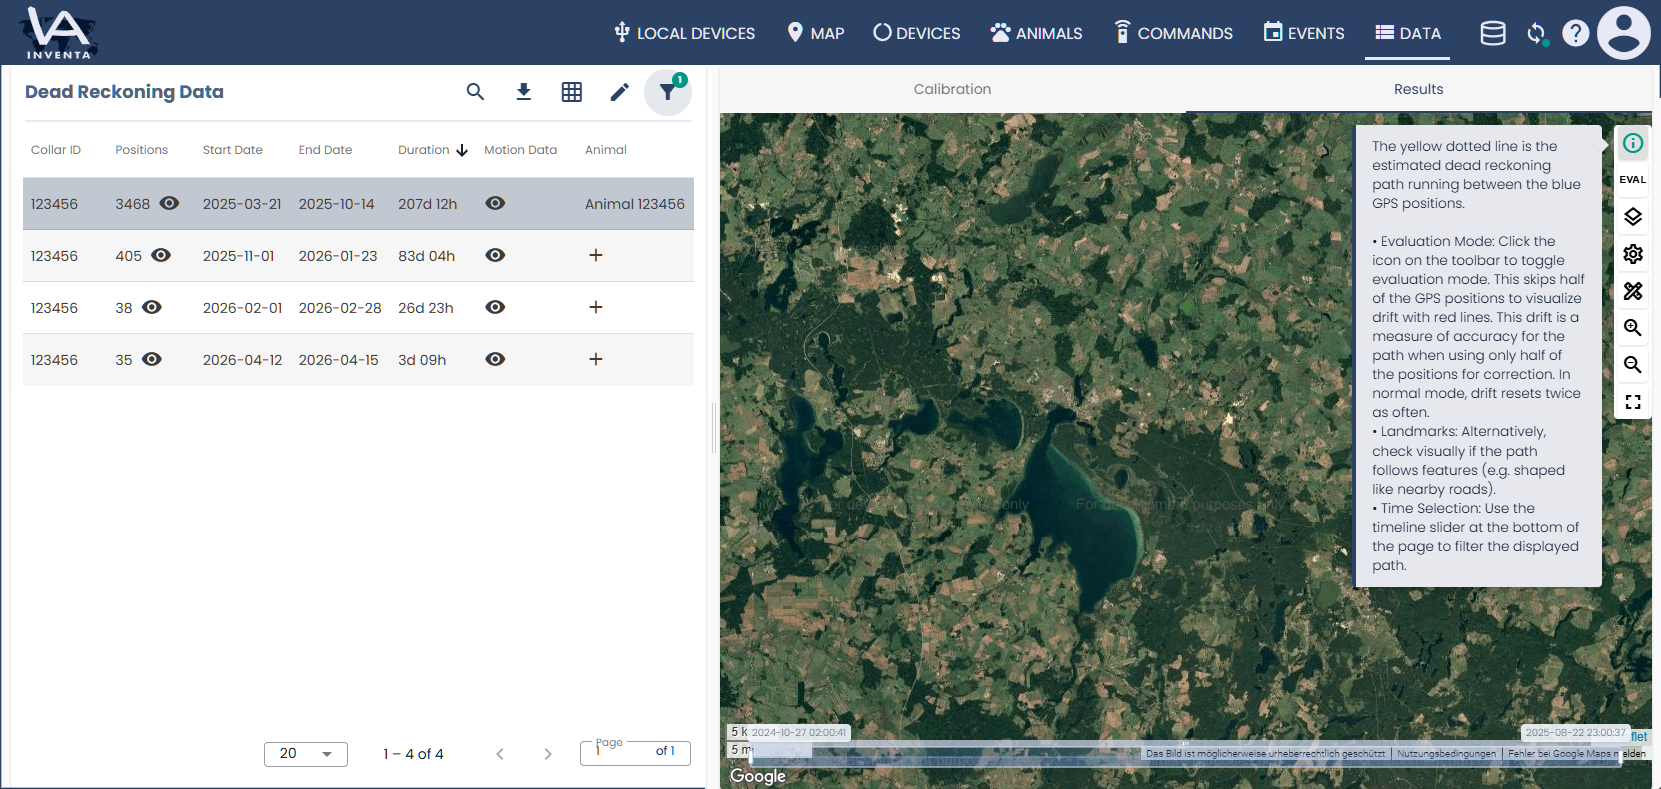Viewport: 1661px width, 789px height.
Task: Open the ANIMALS menu
Action: [1036, 33]
